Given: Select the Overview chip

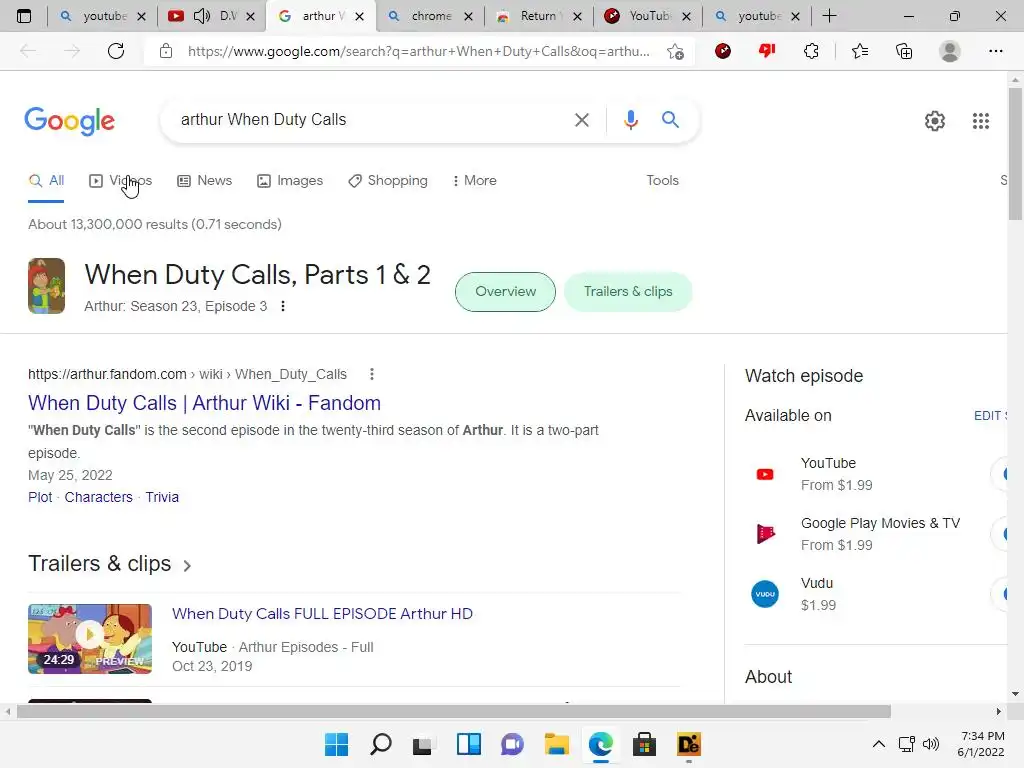Looking at the screenshot, I should [505, 292].
